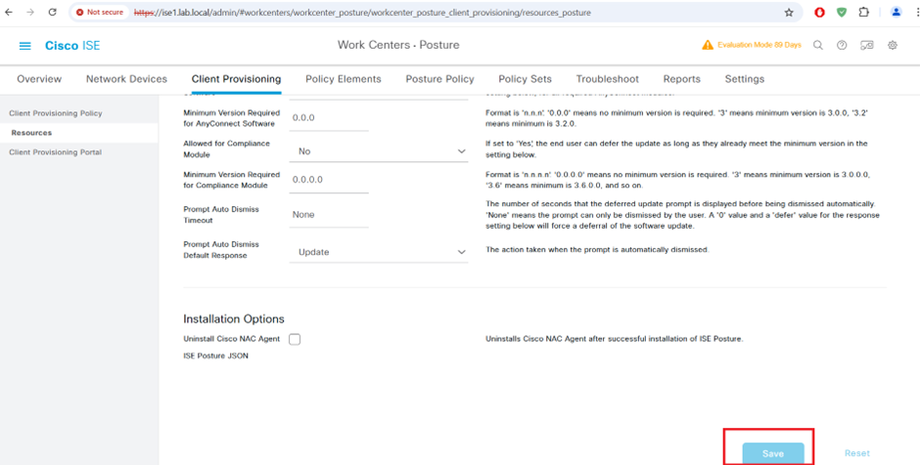This screenshot has height=465, width=920.
Task: Bookmark this page with the star icon
Action: coord(788,13)
